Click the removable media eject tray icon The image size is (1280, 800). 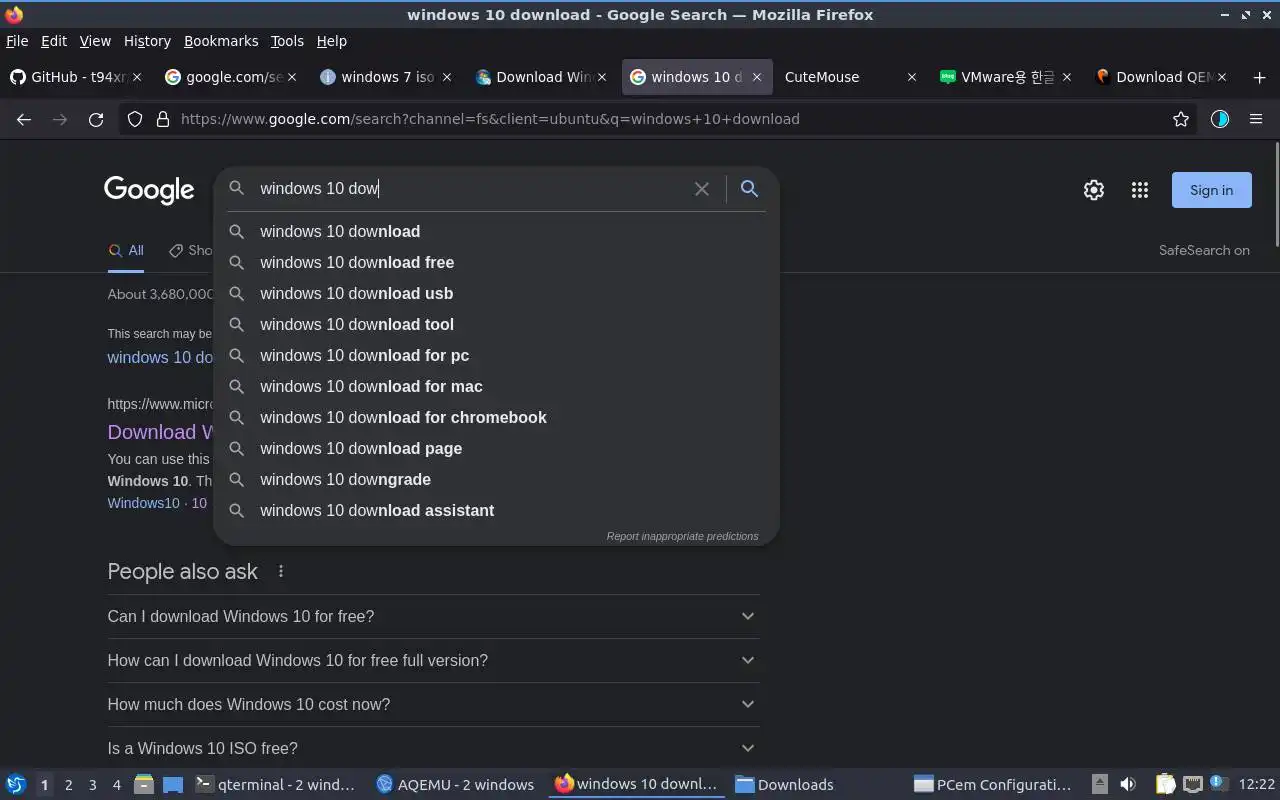tap(1099, 784)
